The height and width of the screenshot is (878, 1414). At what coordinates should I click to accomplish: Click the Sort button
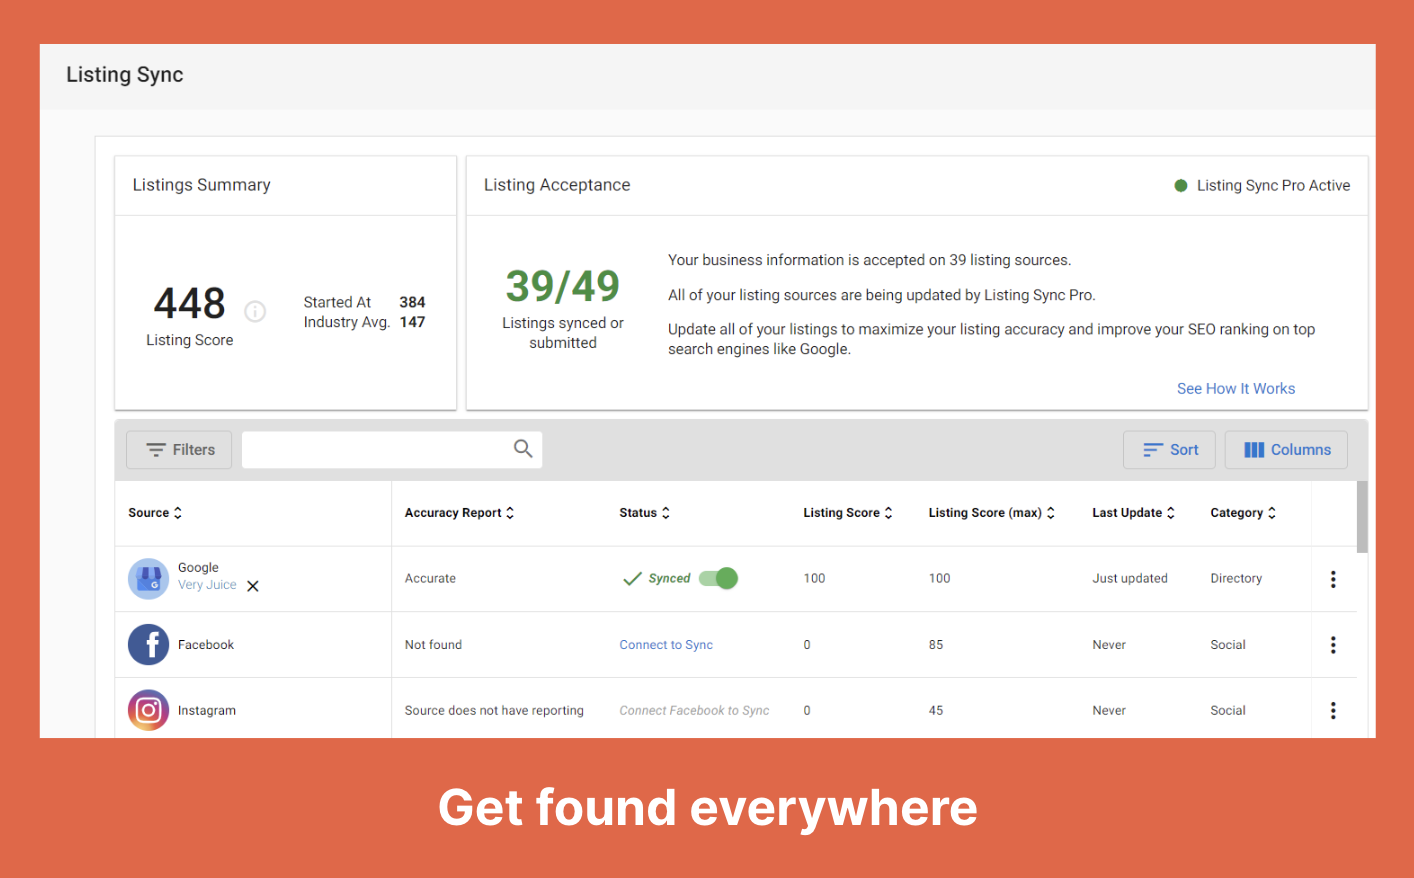pos(1169,450)
